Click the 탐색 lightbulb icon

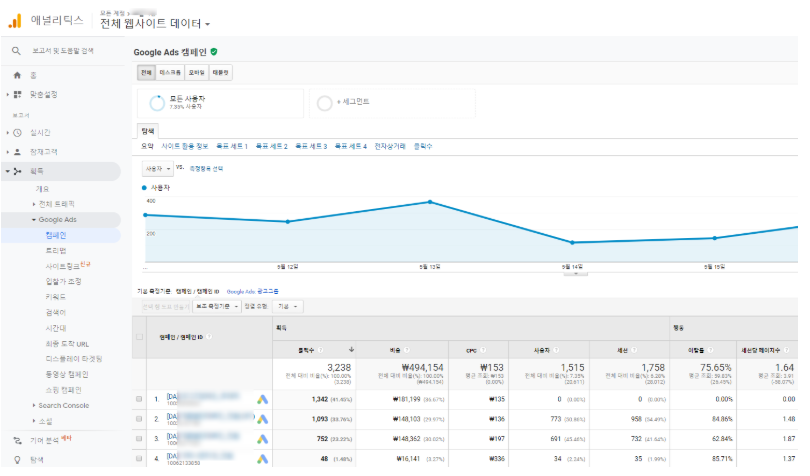(x=18, y=460)
